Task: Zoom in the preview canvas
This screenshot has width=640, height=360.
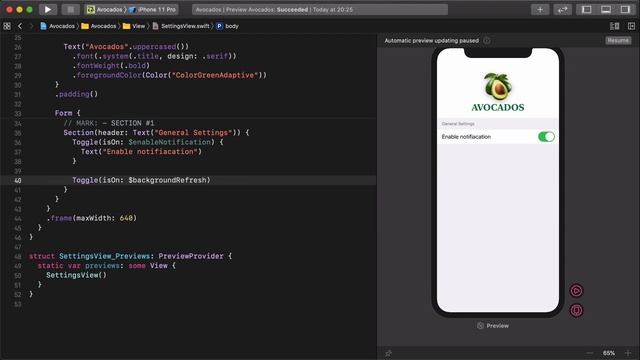Action: click(x=628, y=353)
